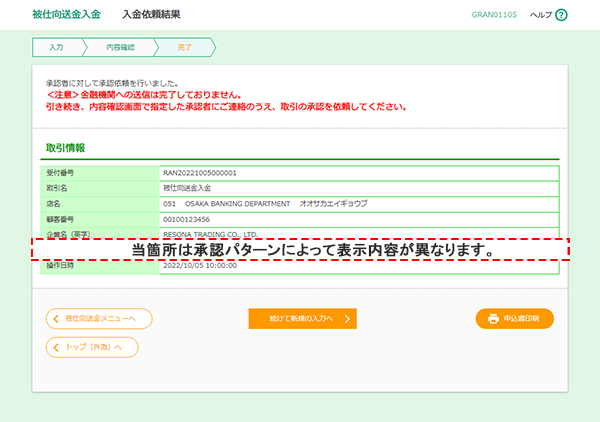Open the ヘルプ link text
This screenshot has width=600, height=422.
539,15
